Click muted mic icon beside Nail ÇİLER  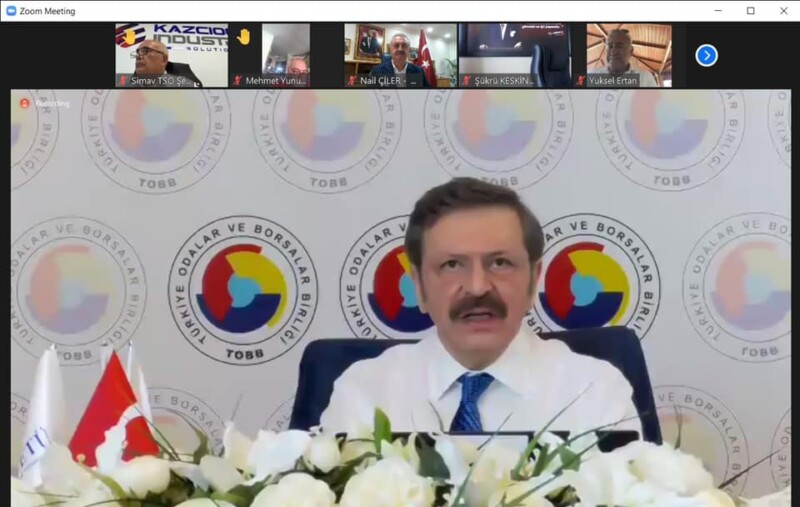tap(352, 81)
